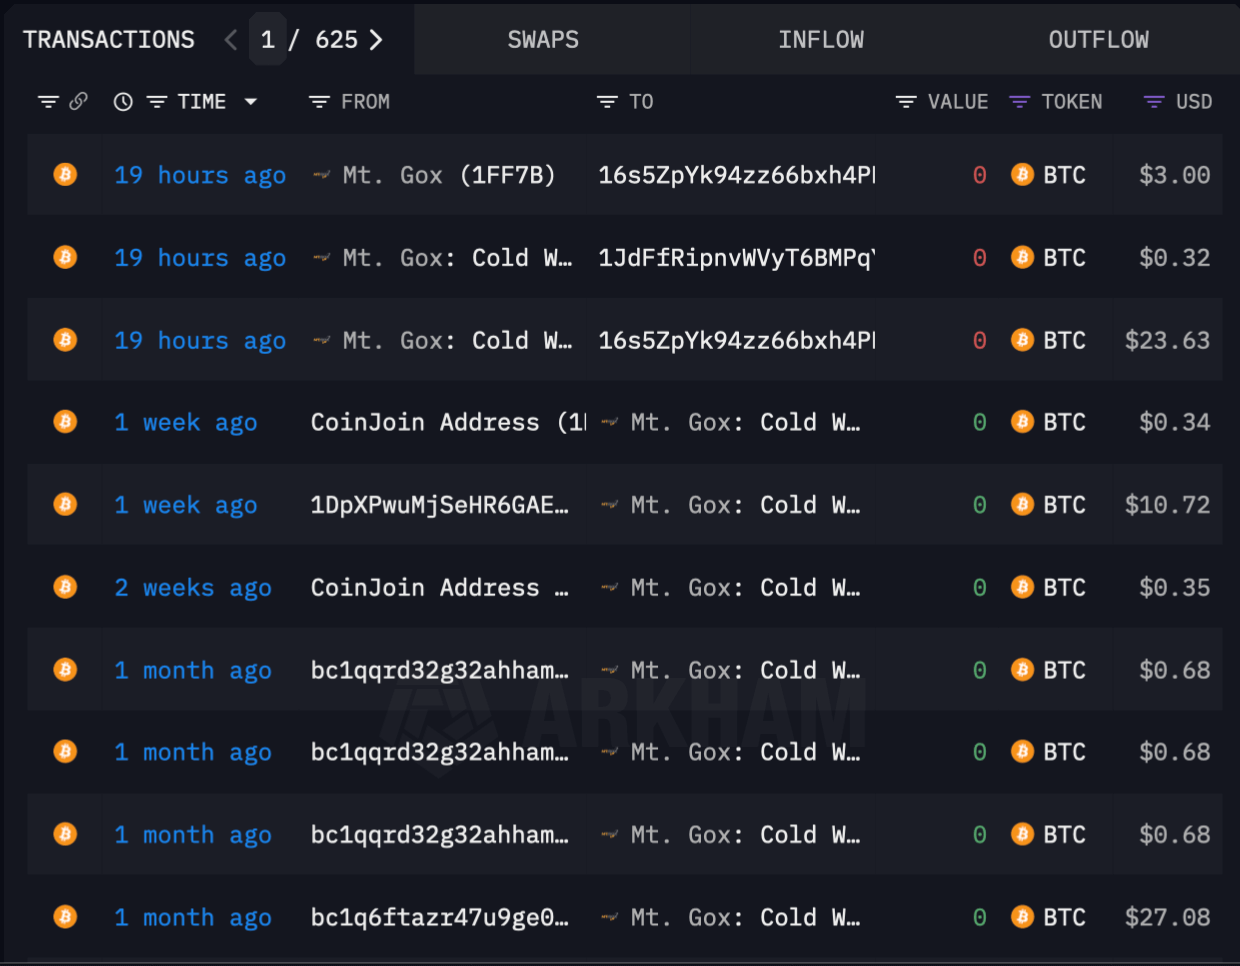Switch to the SWAPS tab
Viewport: 1240px width, 966px height.
[543, 40]
